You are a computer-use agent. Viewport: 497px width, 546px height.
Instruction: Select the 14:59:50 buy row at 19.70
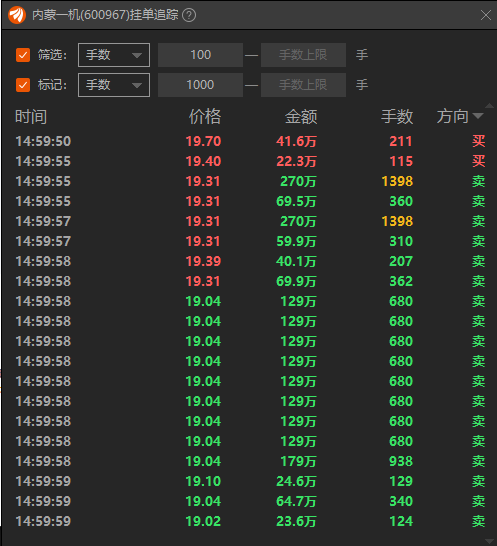tap(250, 141)
